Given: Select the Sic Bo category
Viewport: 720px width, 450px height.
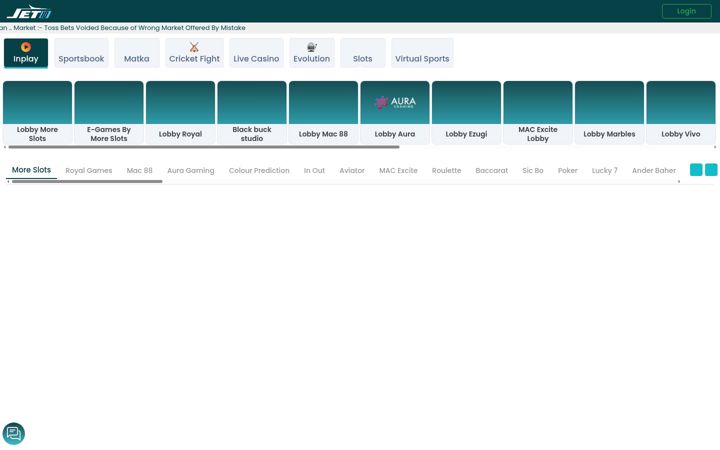Looking at the screenshot, I should [x=533, y=170].
